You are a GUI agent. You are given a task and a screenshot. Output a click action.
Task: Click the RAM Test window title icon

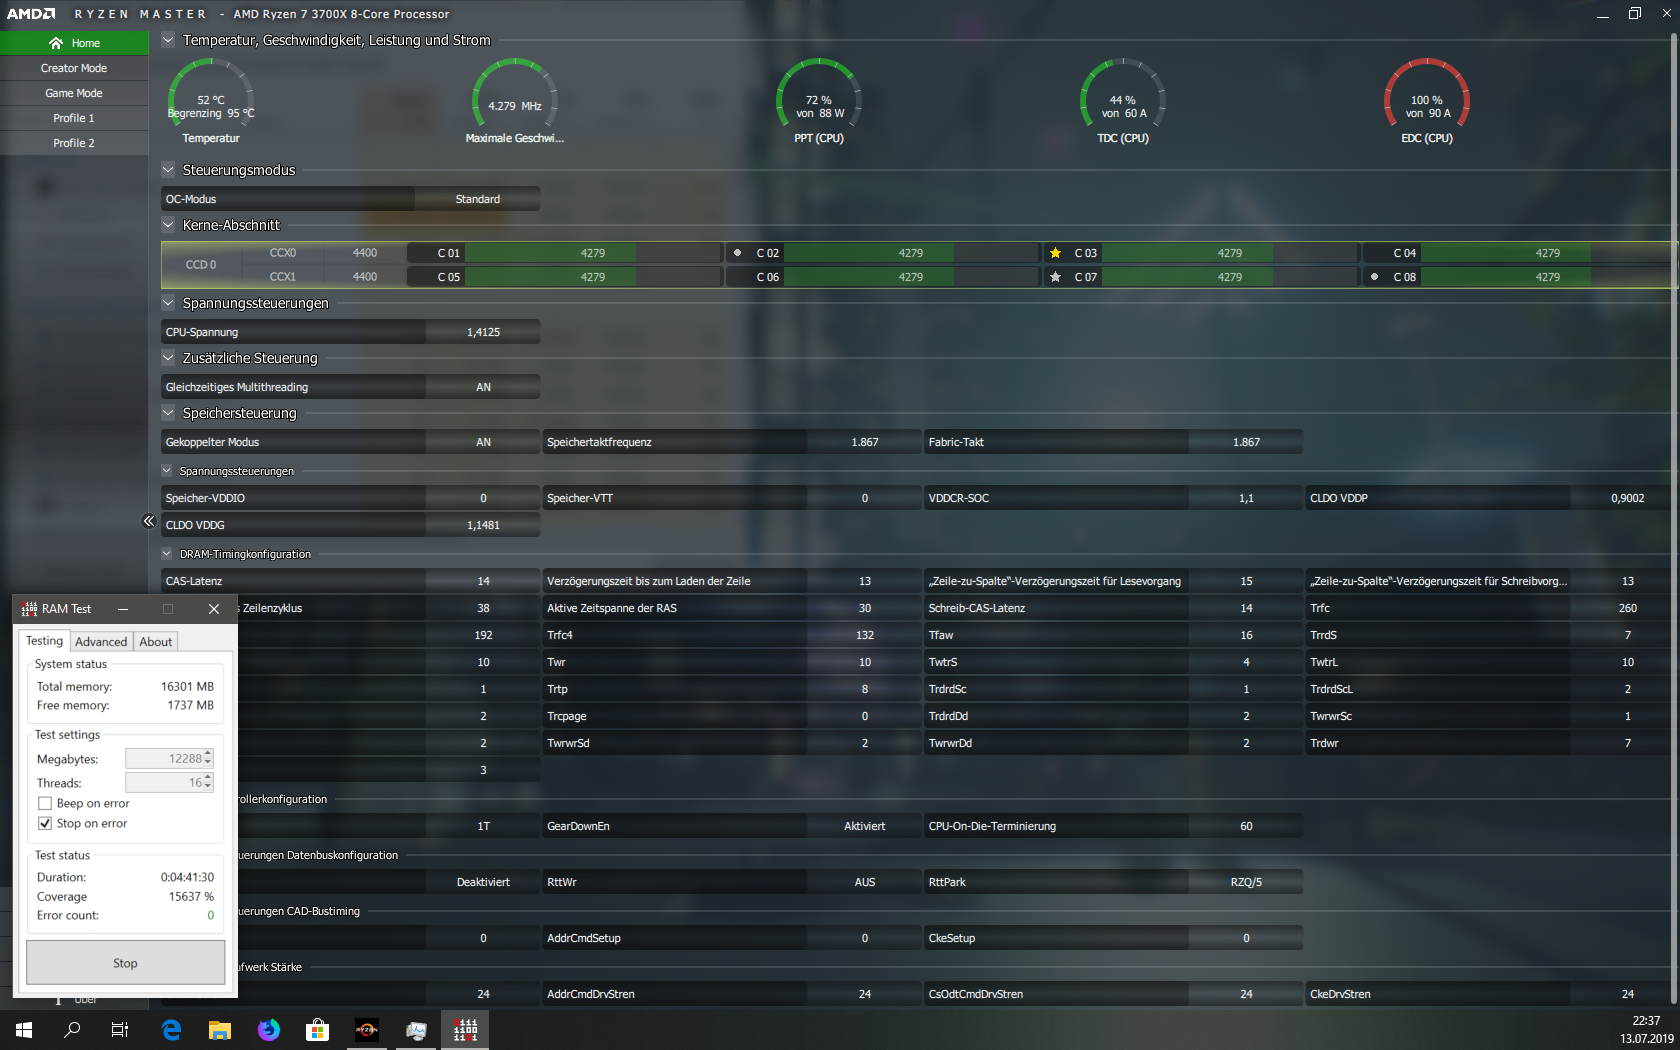(x=29, y=609)
